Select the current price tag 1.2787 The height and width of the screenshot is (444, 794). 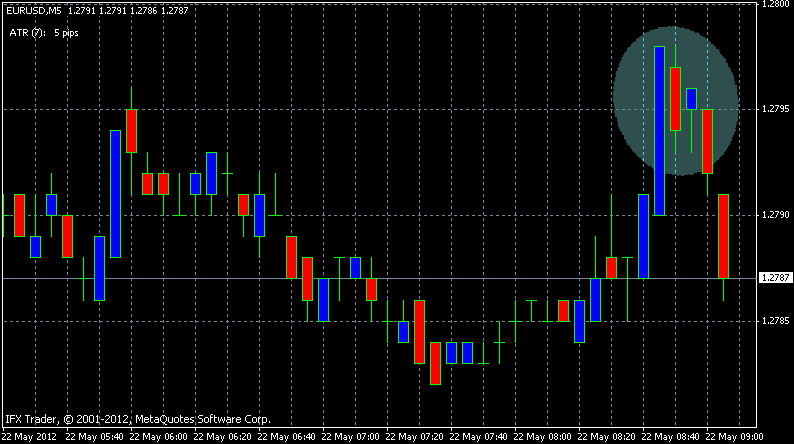[x=775, y=278]
